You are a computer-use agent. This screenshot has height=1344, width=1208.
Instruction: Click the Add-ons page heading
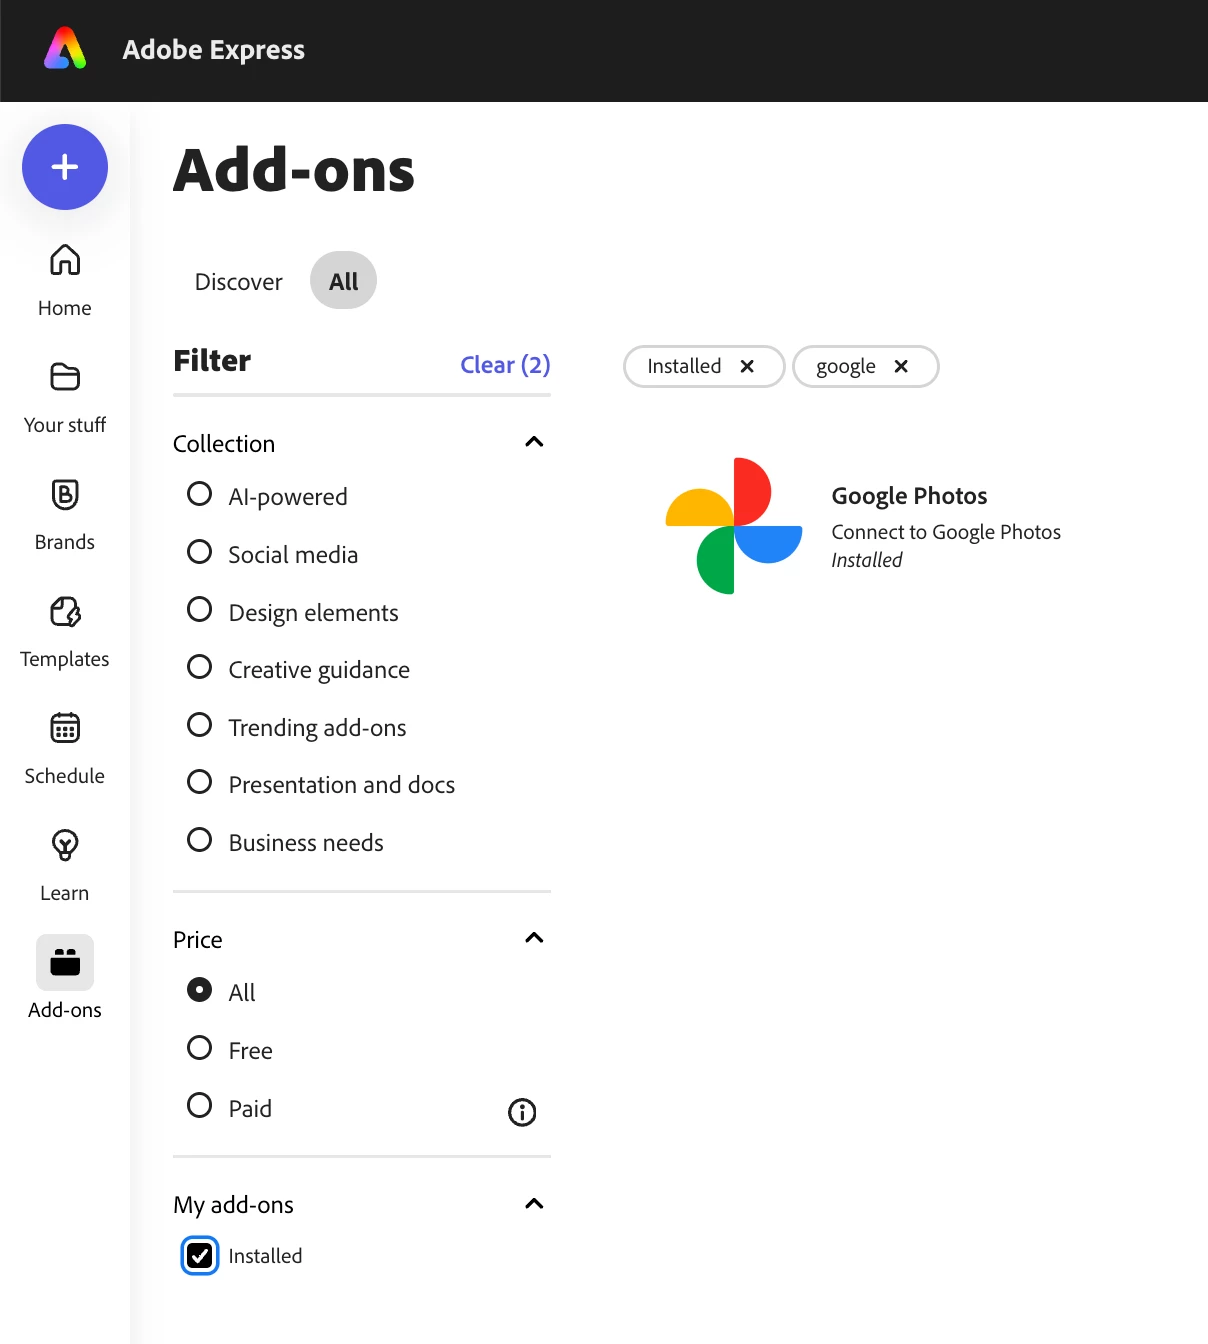(x=294, y=170)
